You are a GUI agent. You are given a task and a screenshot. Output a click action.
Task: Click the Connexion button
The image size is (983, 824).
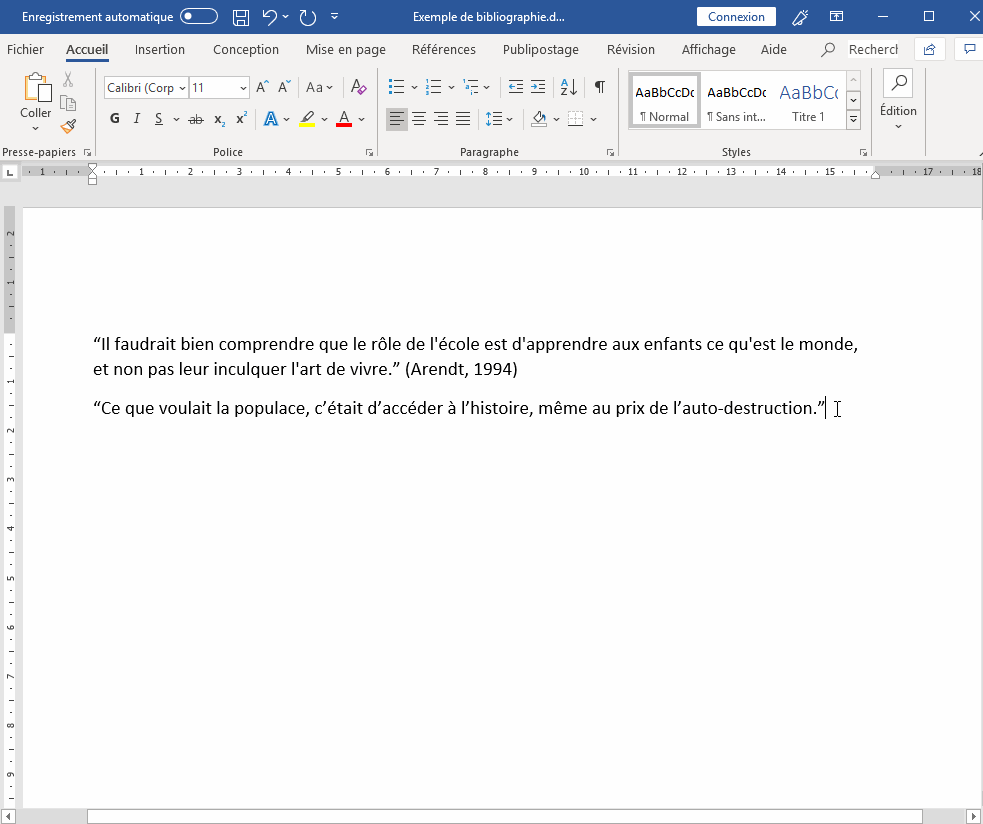736,16
